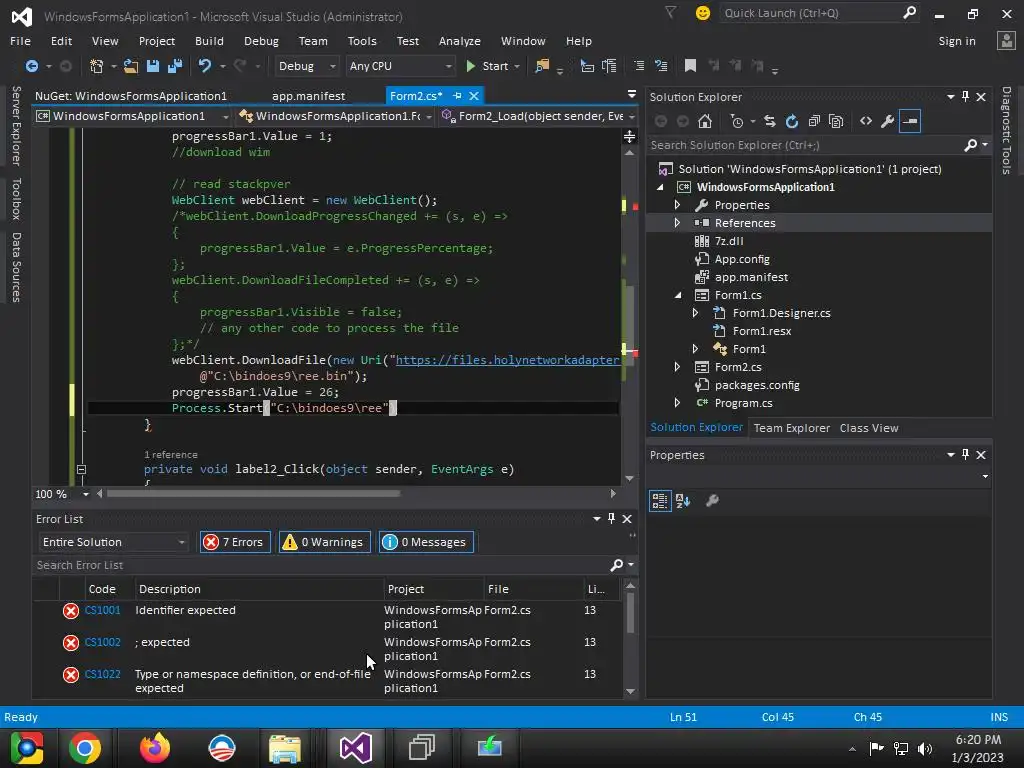Toggle auto-hide pin on Solution Explorer

[x=965, y=97]
